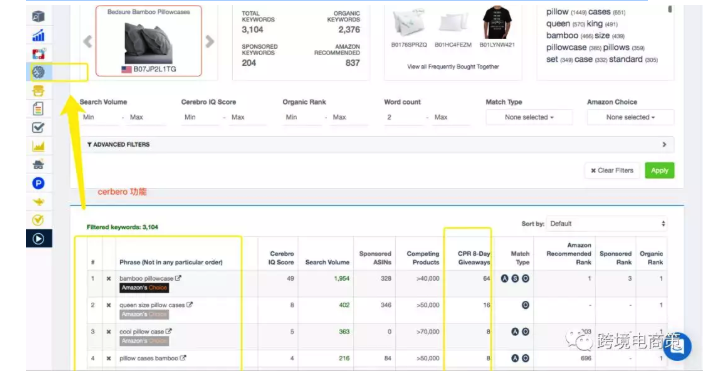715x378 pixels.
Task: Open the spy hat icon in the sidebar
Action: [38, 165]
